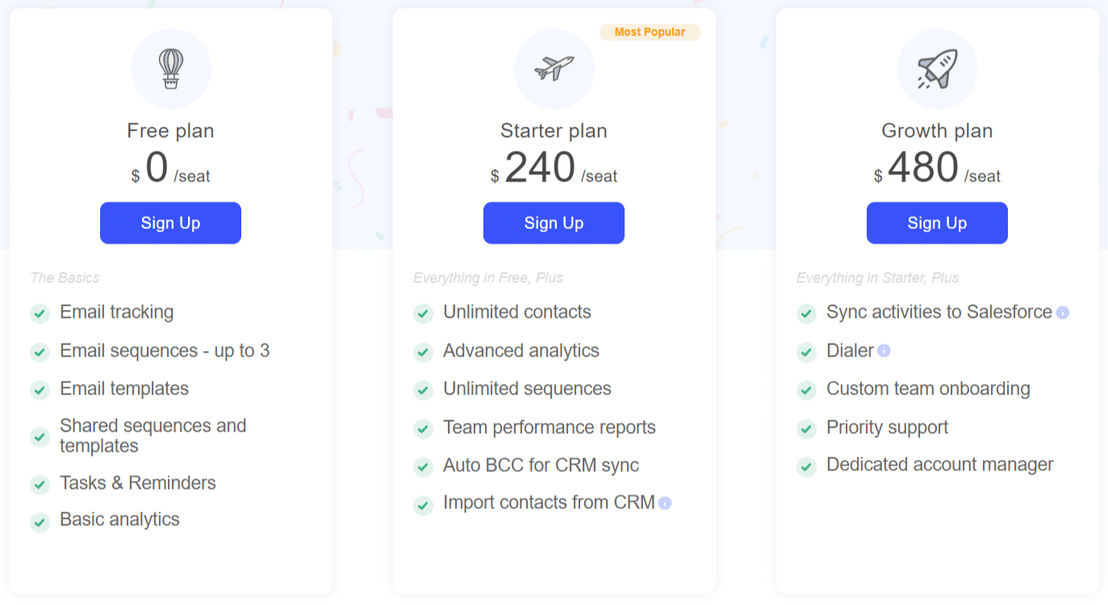Click the Growth plan title

pyautogui.click(x=937, y=131)
